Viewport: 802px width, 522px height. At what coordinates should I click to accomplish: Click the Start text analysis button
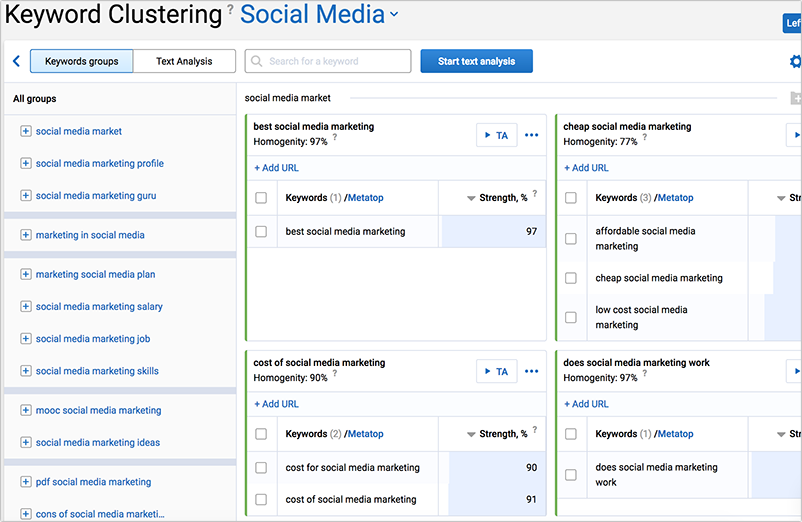pyautogui.click(x=476, y=61)
